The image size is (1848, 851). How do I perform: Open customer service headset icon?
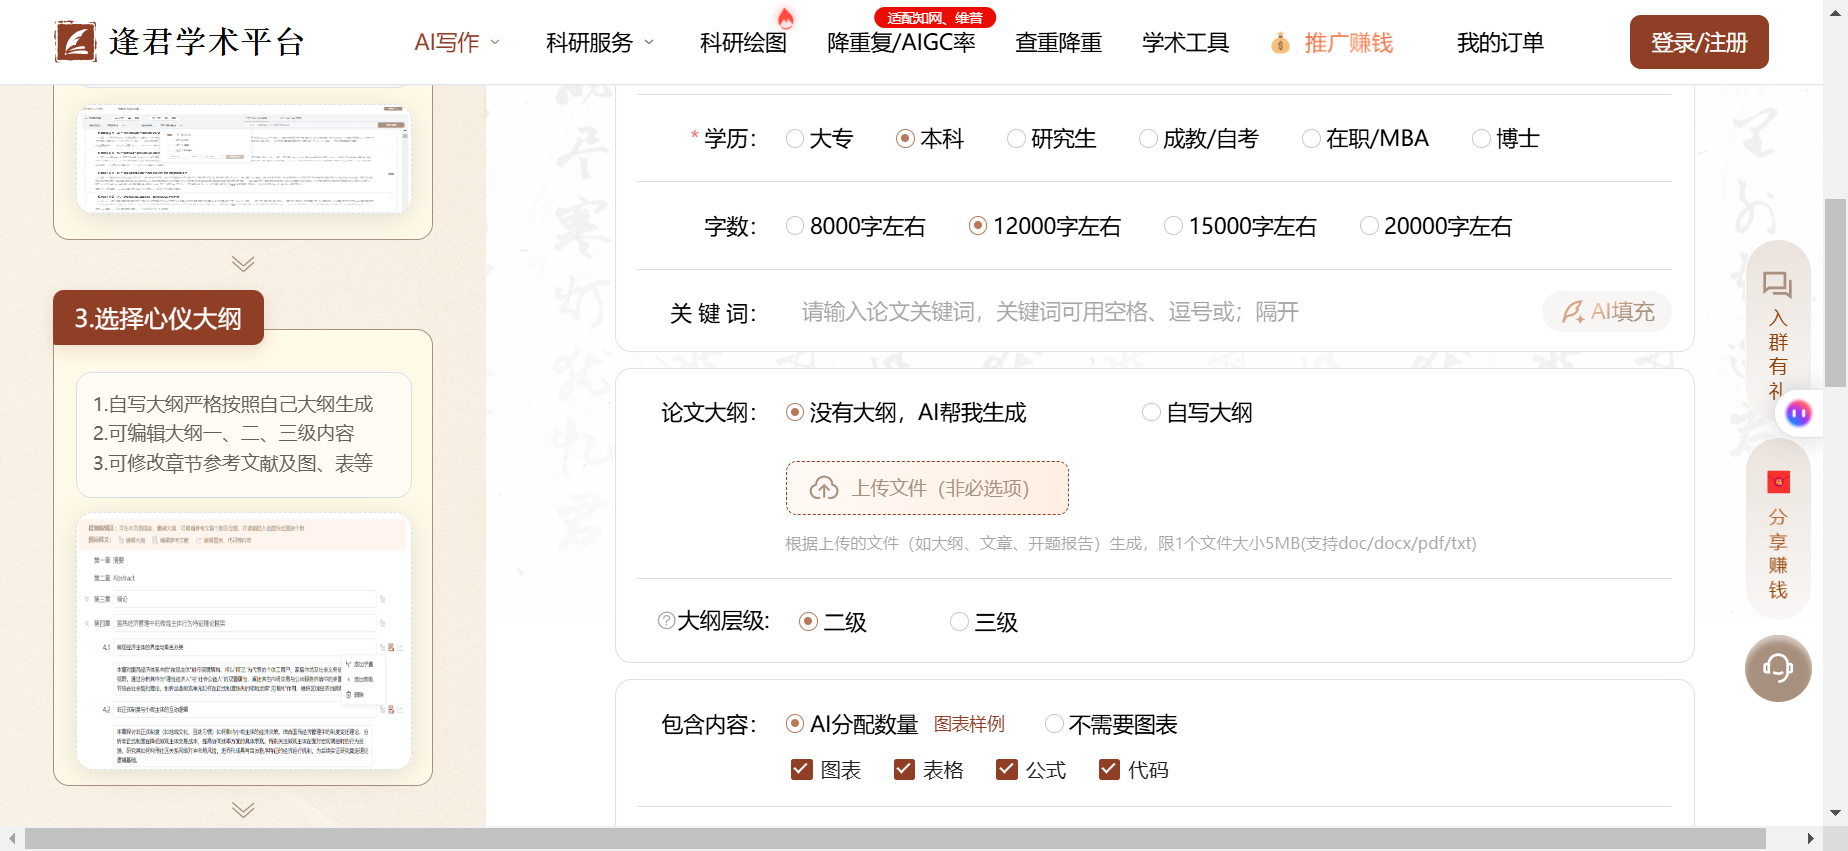coord(1778,668)
